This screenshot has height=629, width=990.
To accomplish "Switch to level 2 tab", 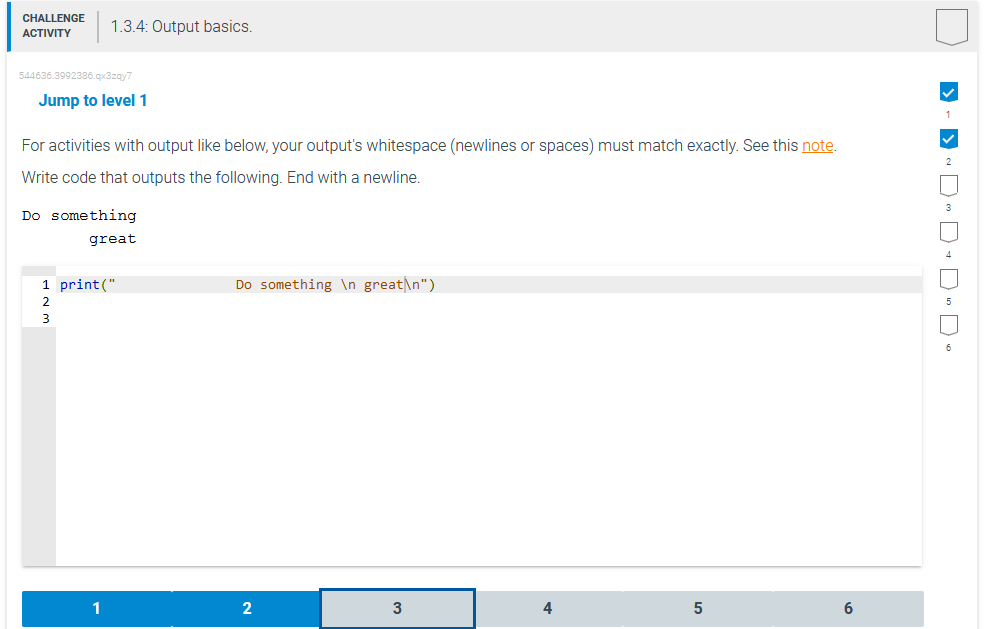I will [x=246, y=608].
